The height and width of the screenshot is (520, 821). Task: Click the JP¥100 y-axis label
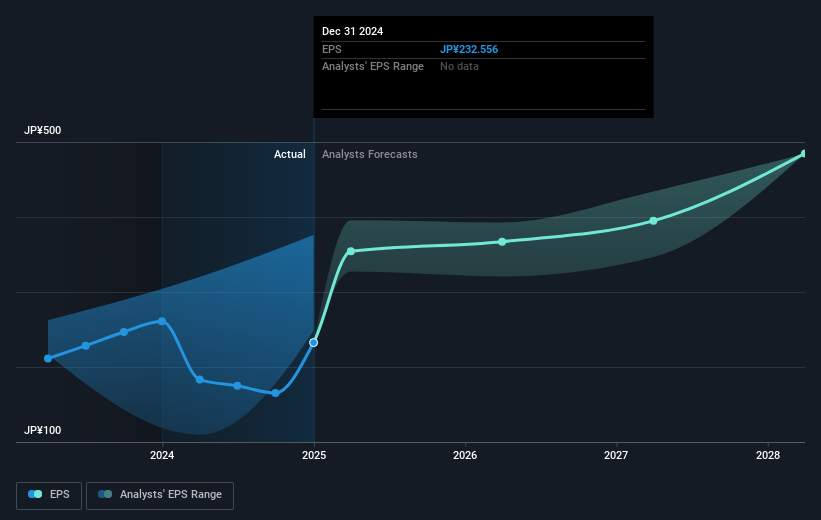click(42, 430)
